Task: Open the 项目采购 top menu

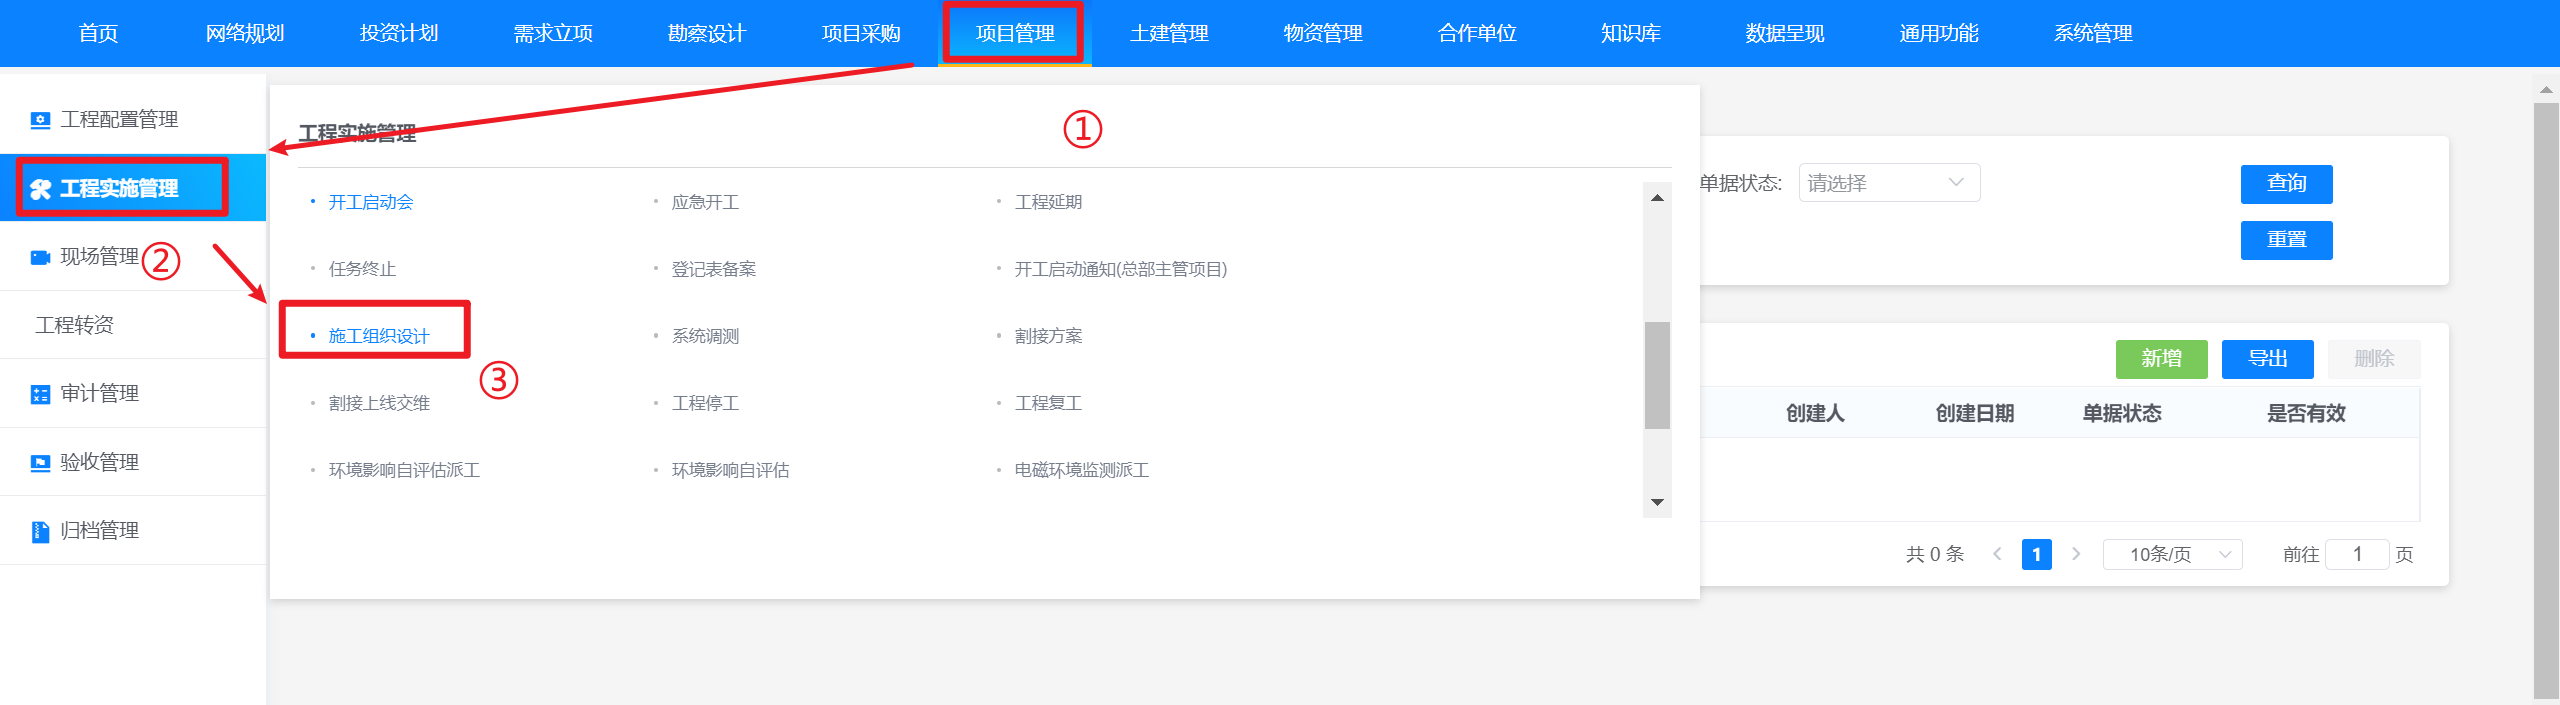Action: pyautogui.click(x=861, y=33)
